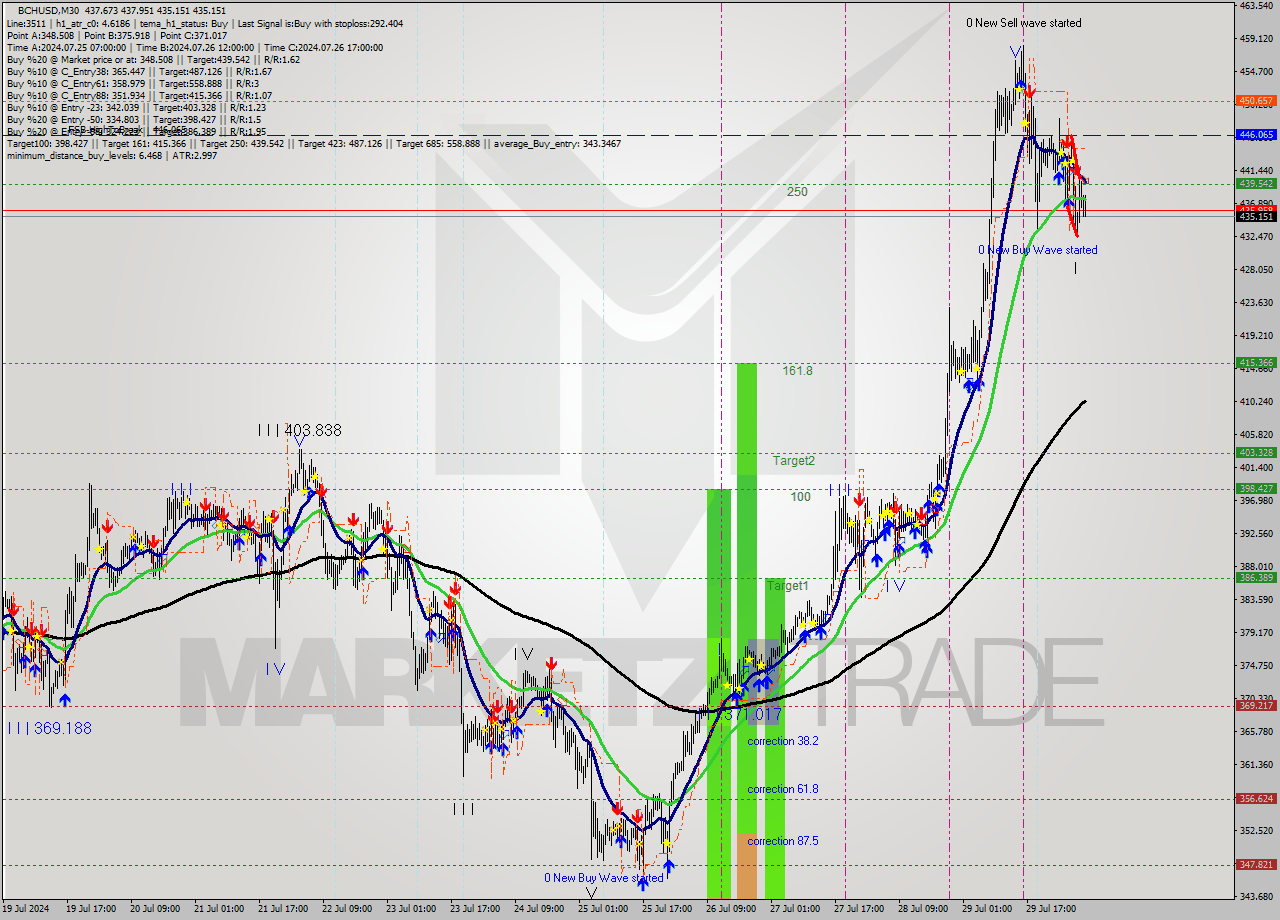Select the 423.630 price scale value
The width and height of the screenshot is (1280, 920).
coord(1255,303)
